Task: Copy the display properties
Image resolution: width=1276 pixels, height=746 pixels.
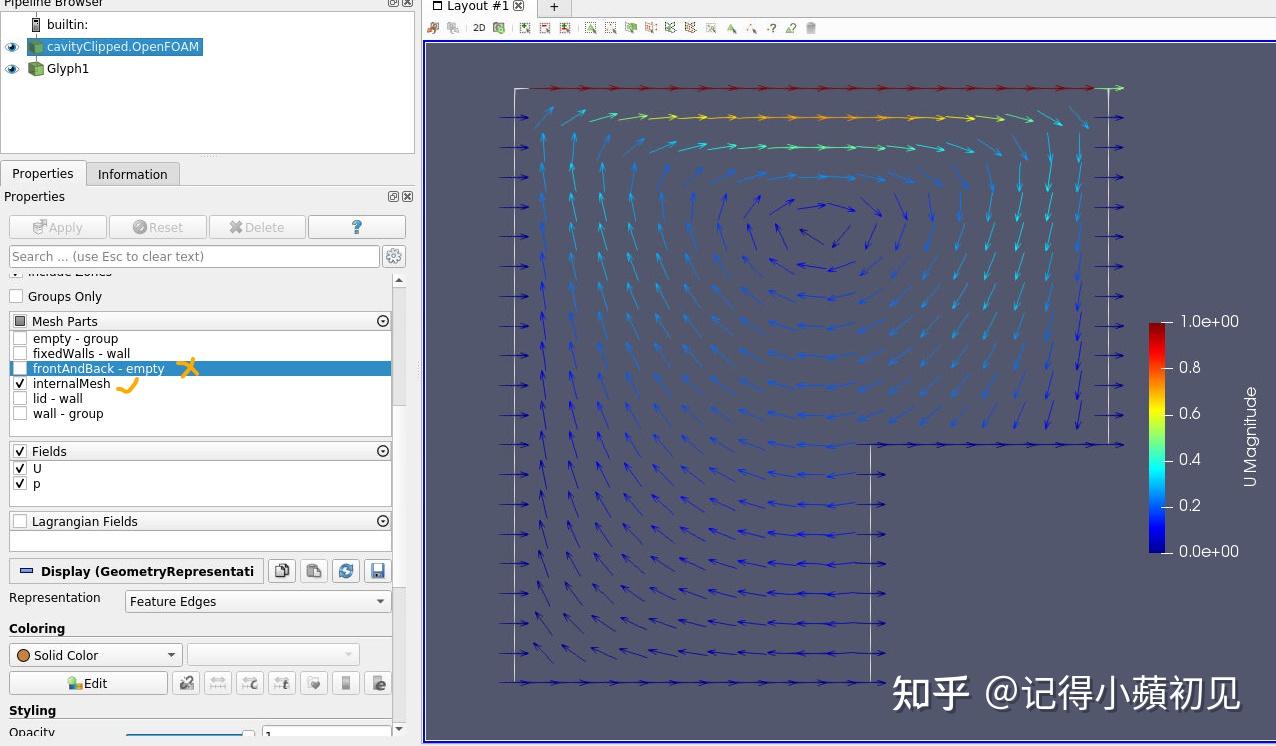Action: [281, 570]
